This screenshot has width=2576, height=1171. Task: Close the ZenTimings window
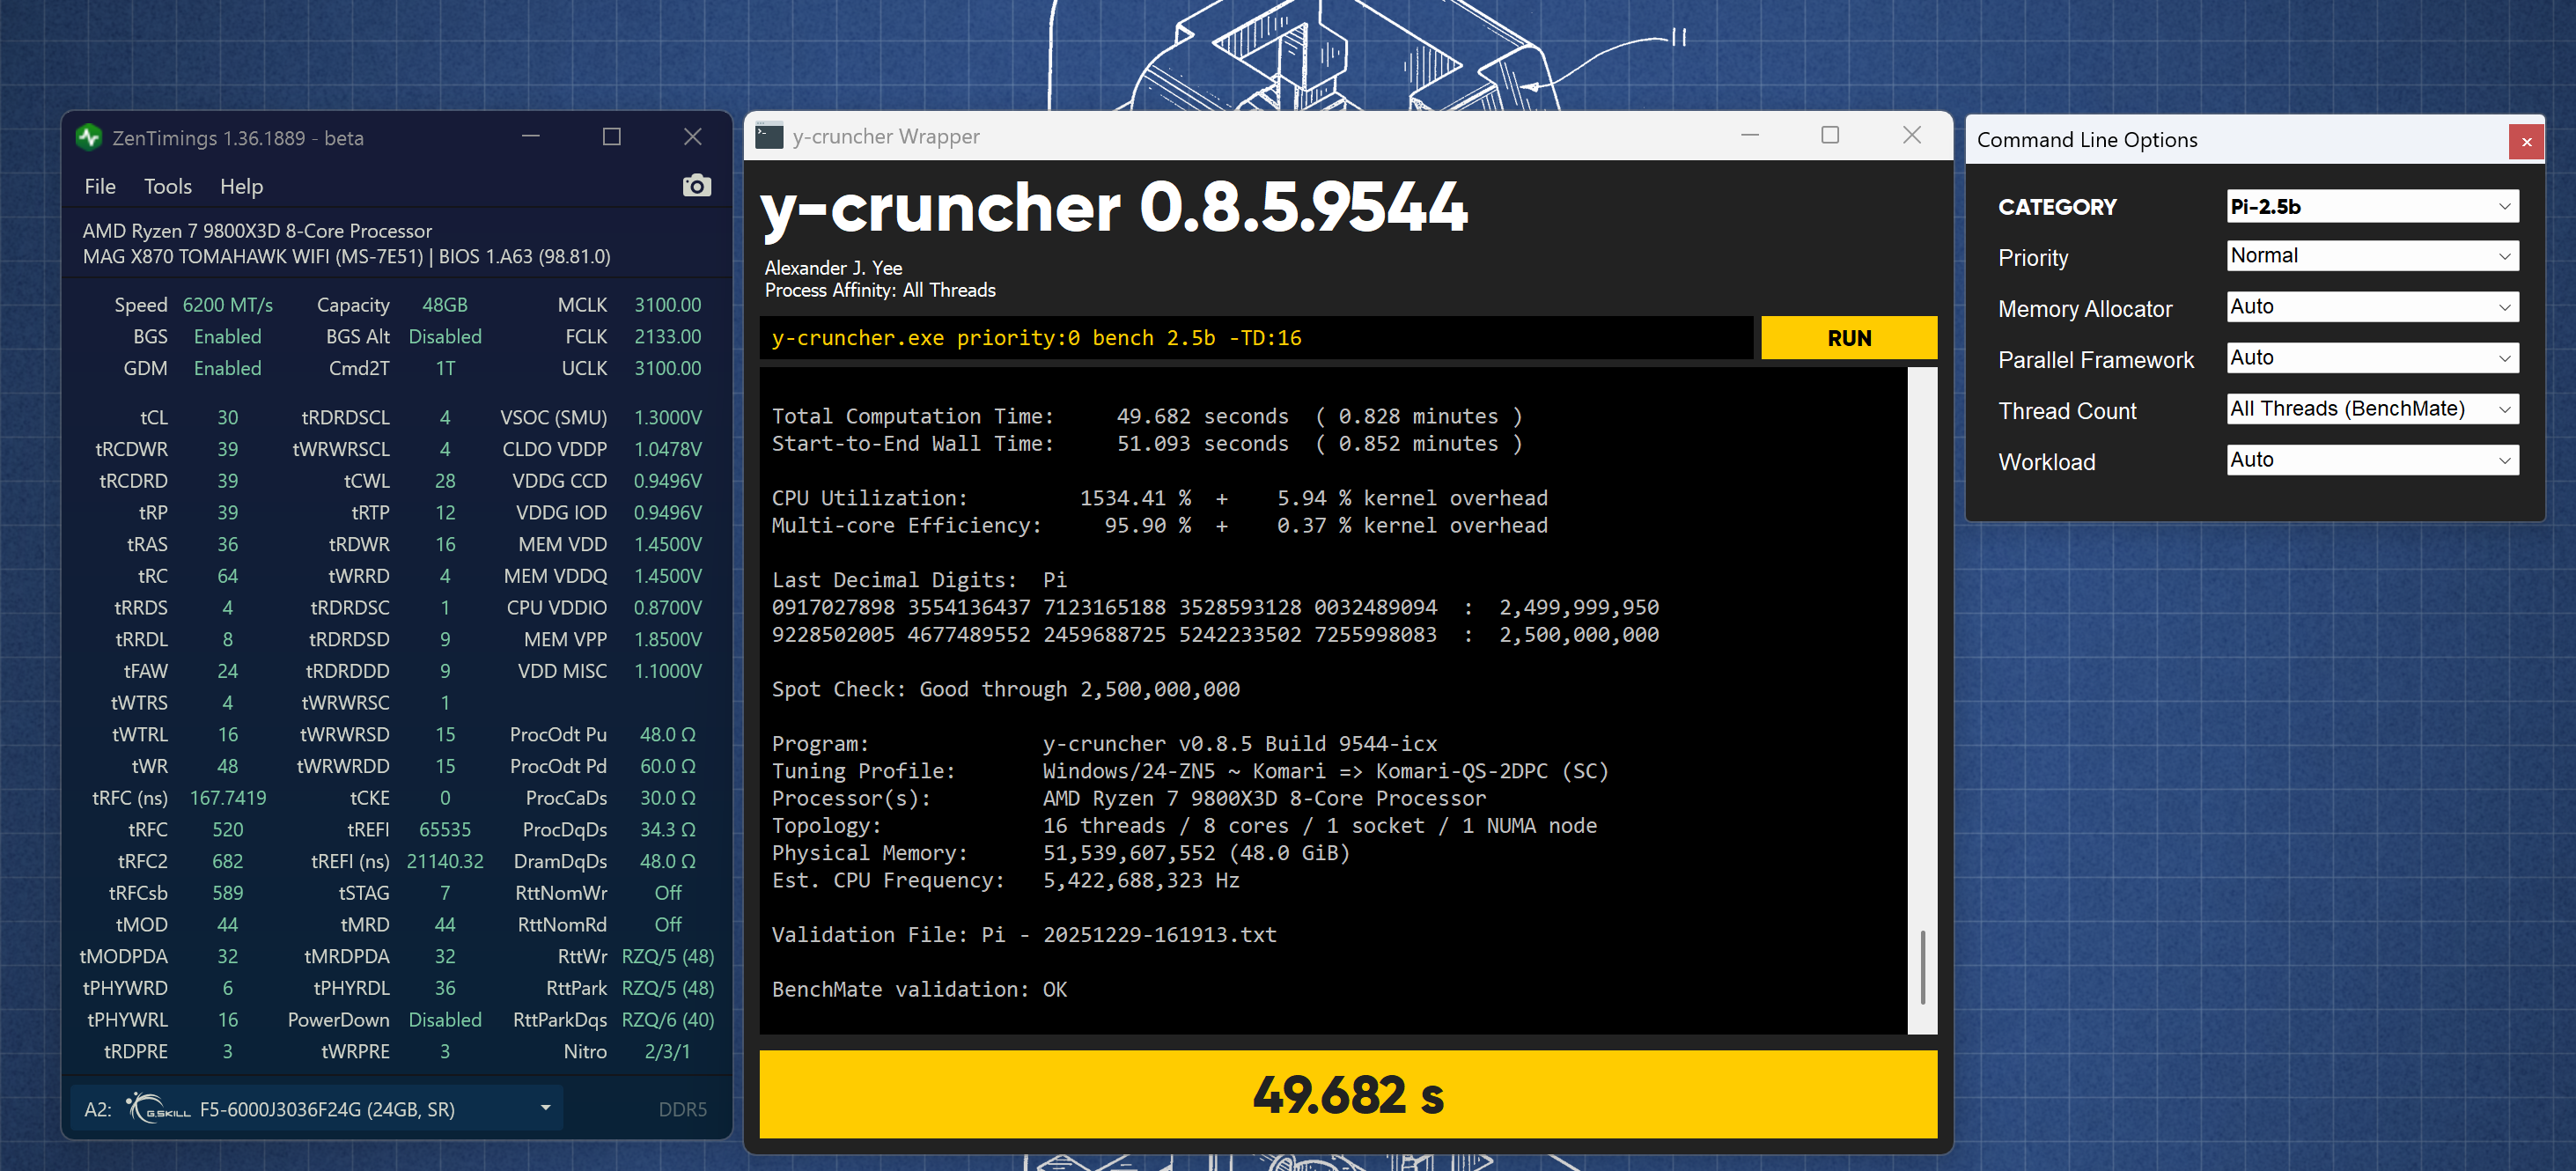pyautogui.click(x=693, y=137)
